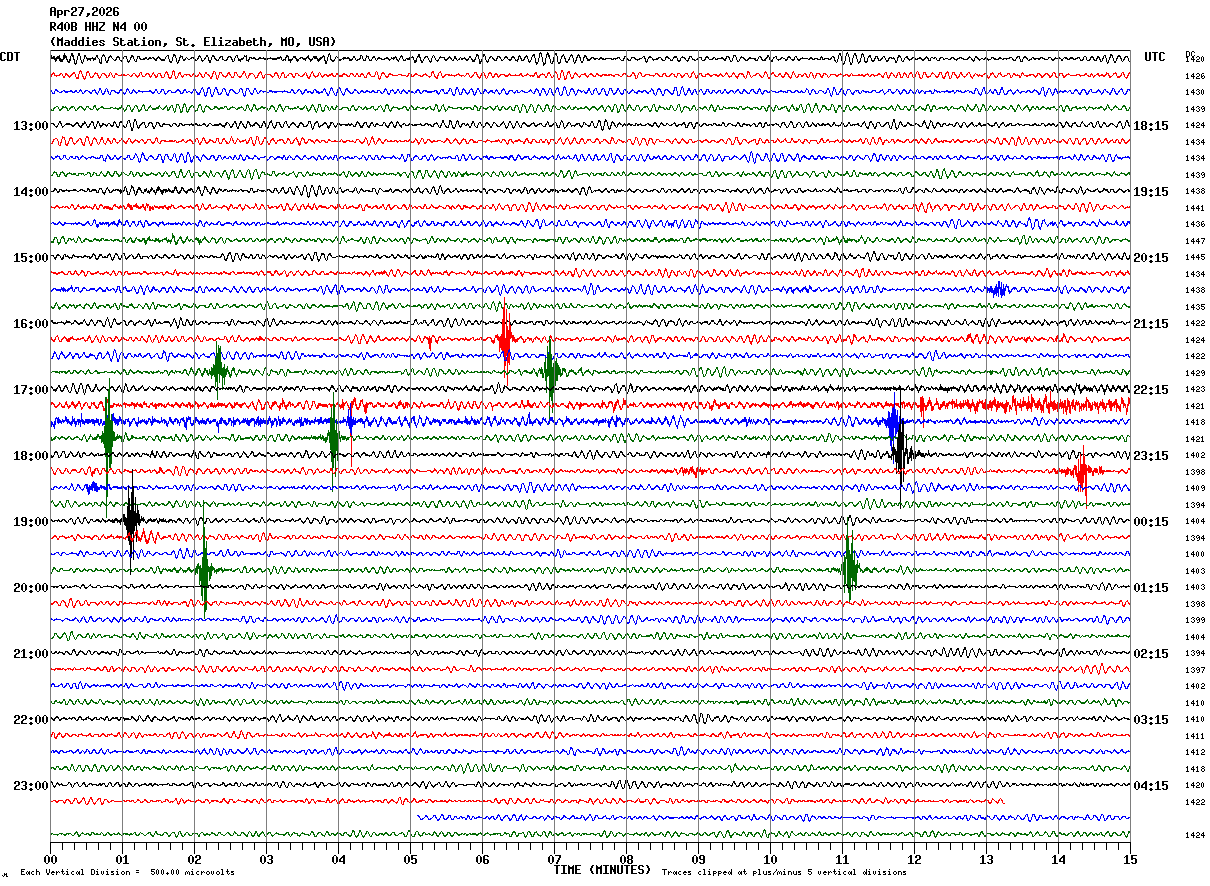Viewport: 1210px width, 886px height.
Task: Click the DC offset value 1445
Action: [1195, 258]
